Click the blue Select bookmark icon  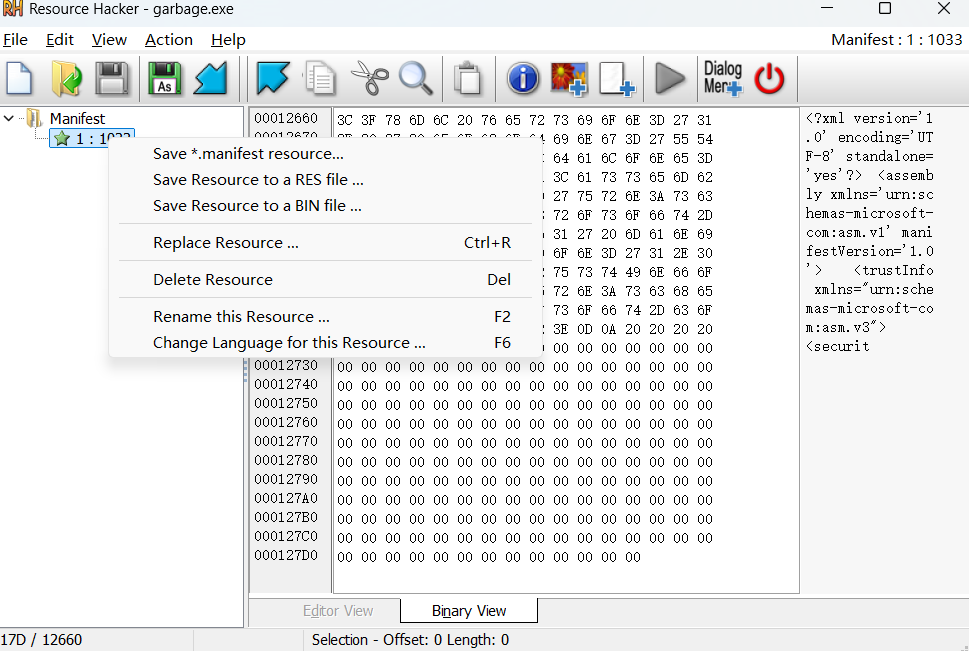273,79
